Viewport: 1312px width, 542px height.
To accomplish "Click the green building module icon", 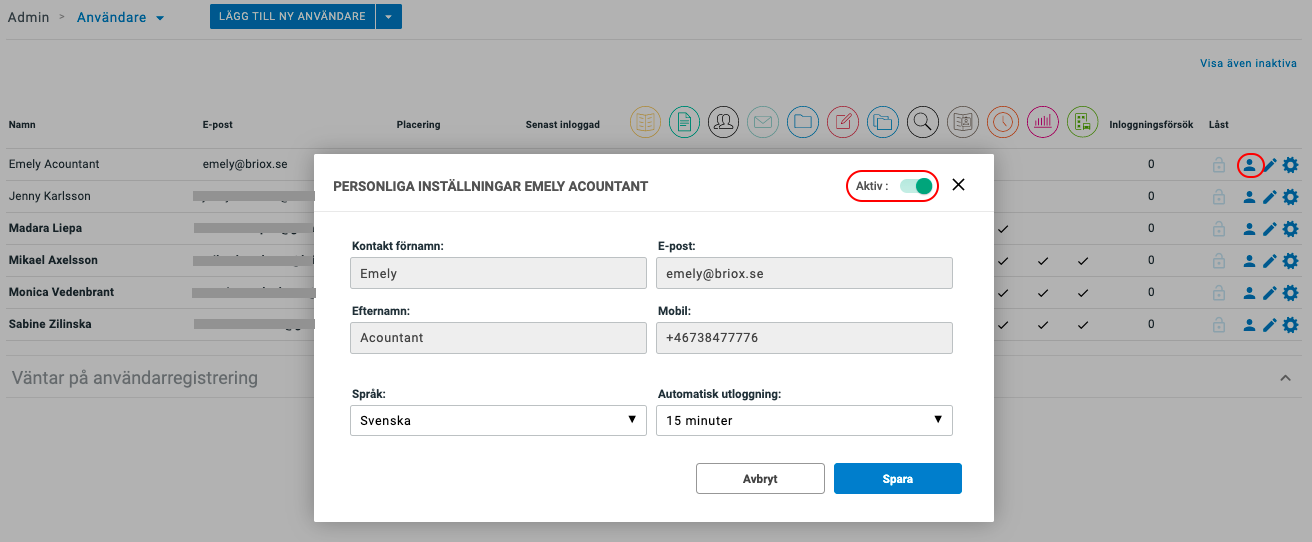I will point(1083,122).
